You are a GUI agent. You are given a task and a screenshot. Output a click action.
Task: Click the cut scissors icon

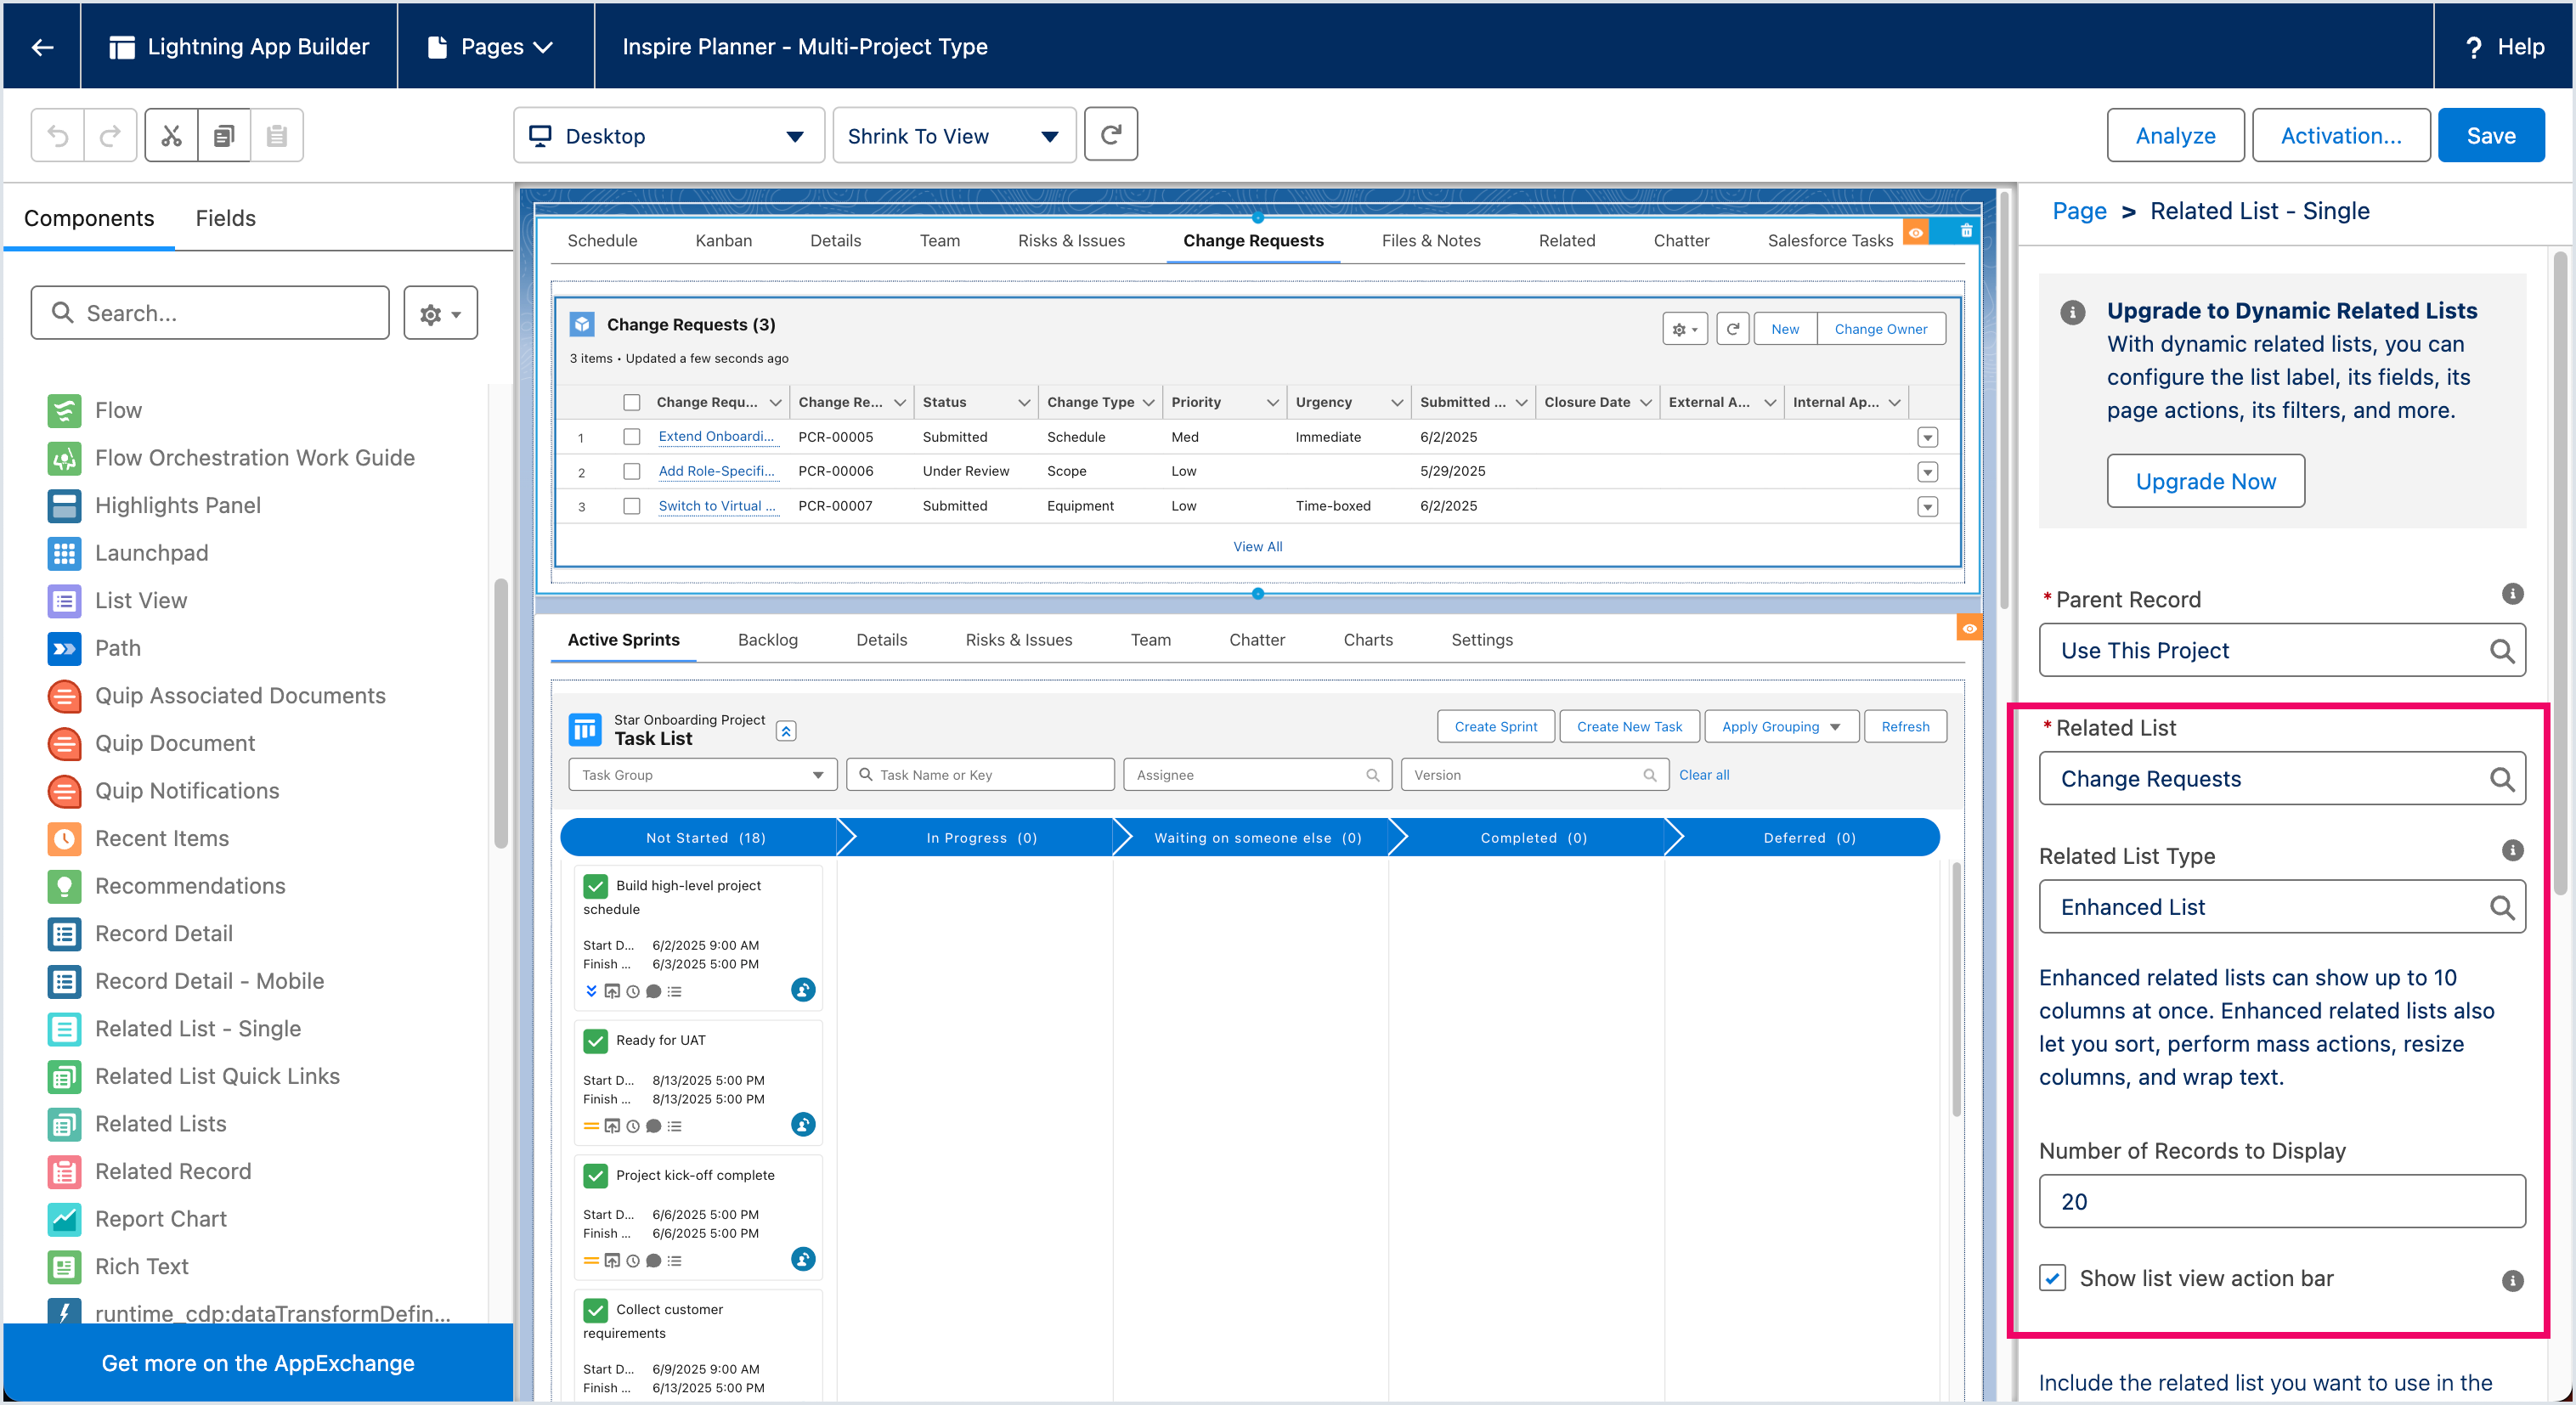tap(171, 135)
